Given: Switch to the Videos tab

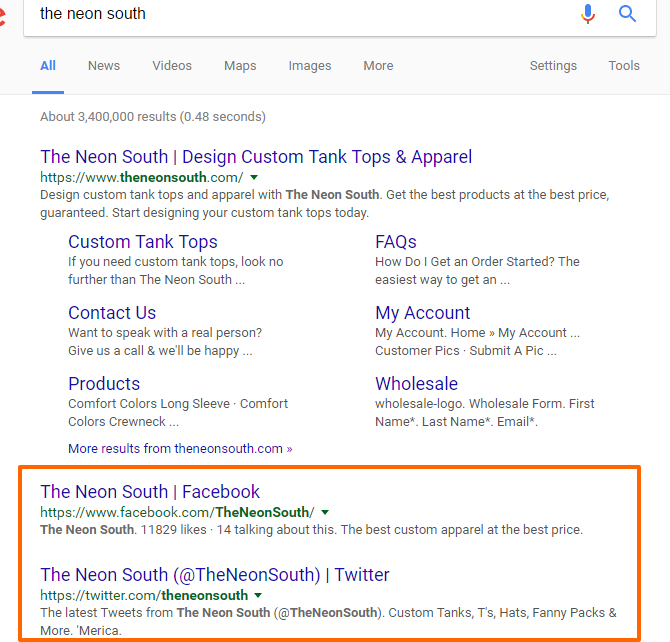Looking at the screenshot, I should click(x=172, y=65).
